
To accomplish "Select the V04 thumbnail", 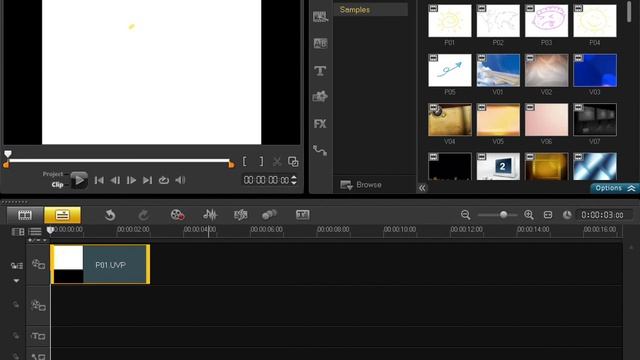I will [449, 120].
